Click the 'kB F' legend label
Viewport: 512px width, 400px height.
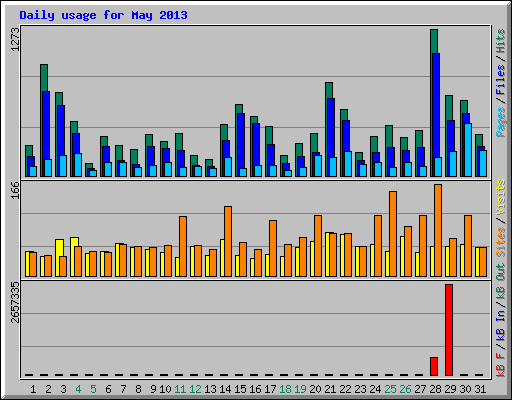(501, 365)
